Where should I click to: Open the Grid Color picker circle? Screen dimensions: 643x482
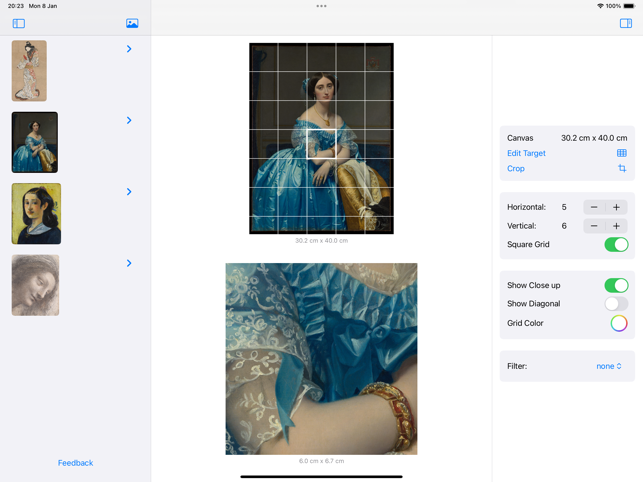(x=619, y=323)
